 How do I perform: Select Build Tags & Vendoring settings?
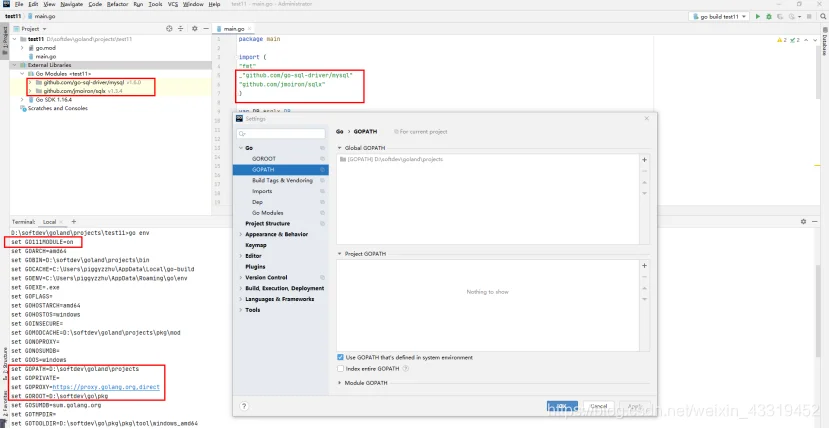[282, 180]
